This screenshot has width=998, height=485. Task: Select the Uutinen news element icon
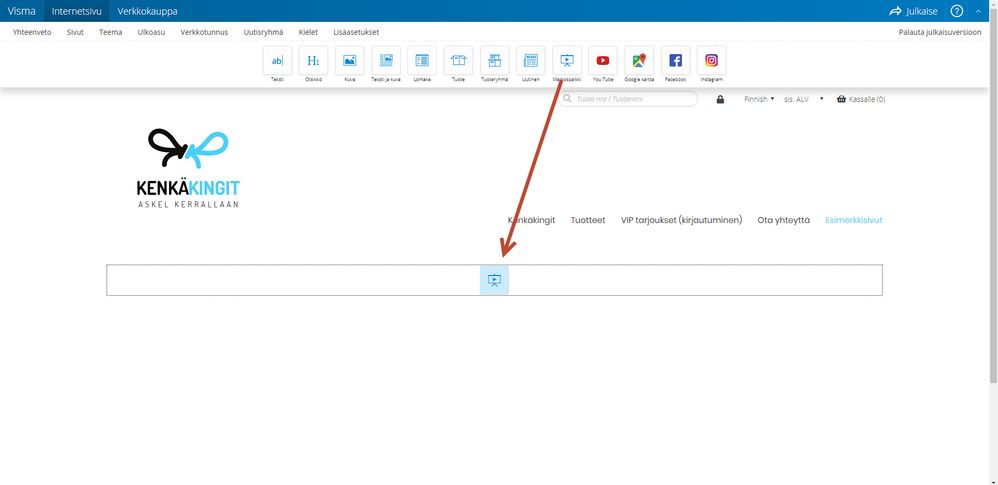(x=531, y=60)
